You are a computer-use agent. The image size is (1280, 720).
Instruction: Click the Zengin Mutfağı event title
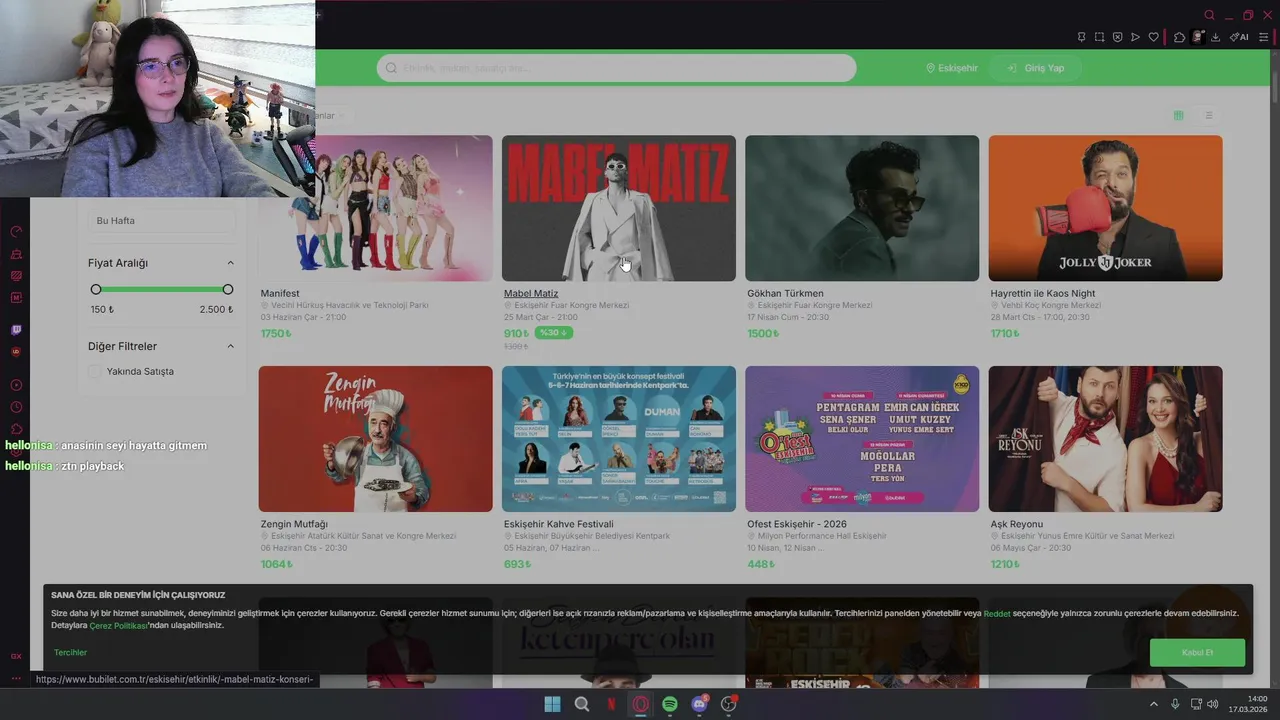(294, 524)
